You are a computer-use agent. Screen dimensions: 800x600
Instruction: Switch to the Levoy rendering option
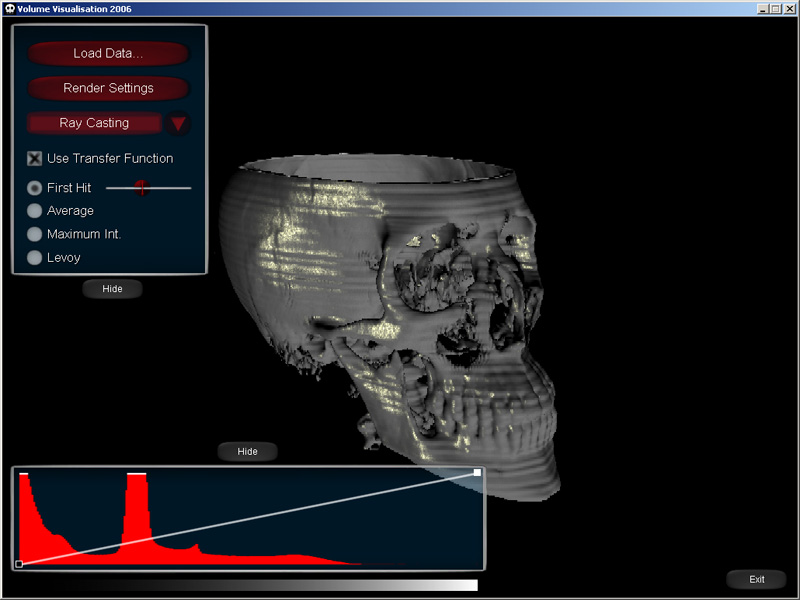(x=35, y=258)
